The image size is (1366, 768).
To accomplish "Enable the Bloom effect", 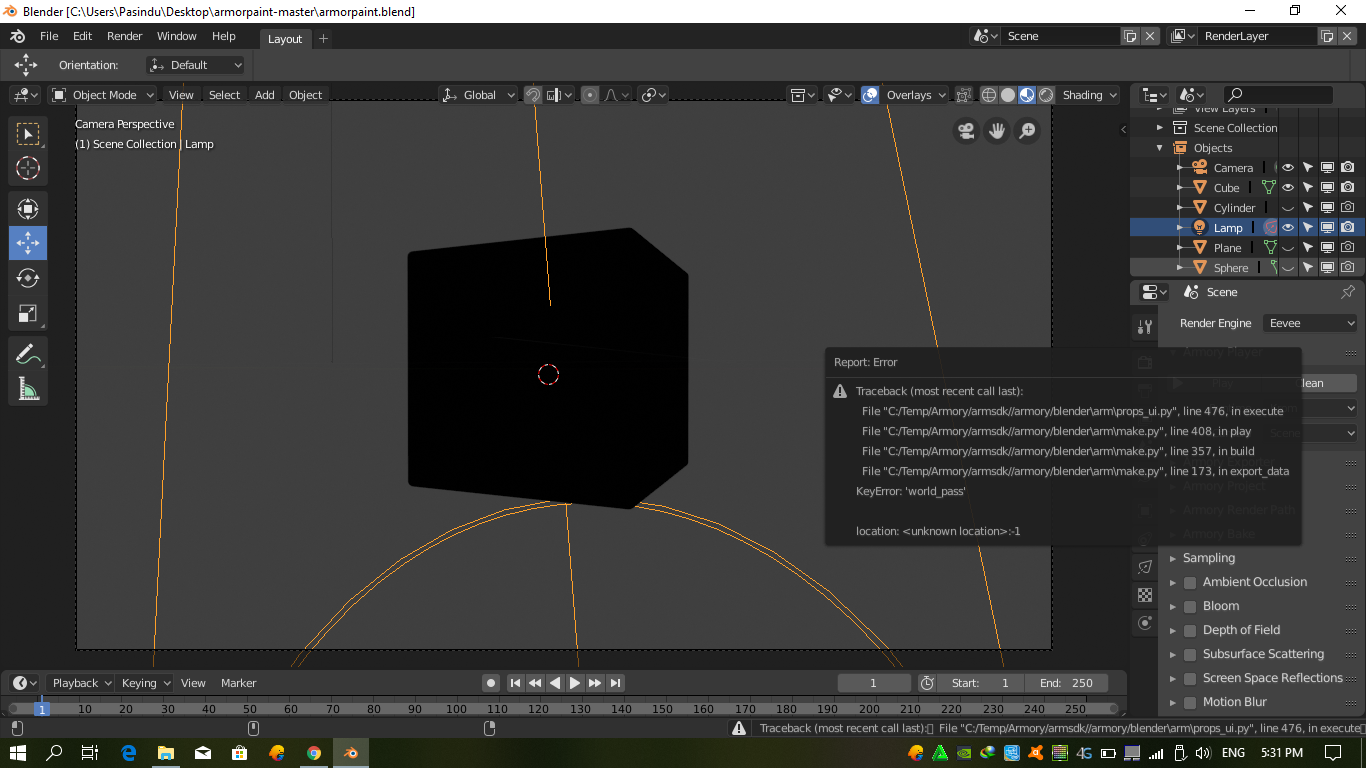I will (1189, 606).
